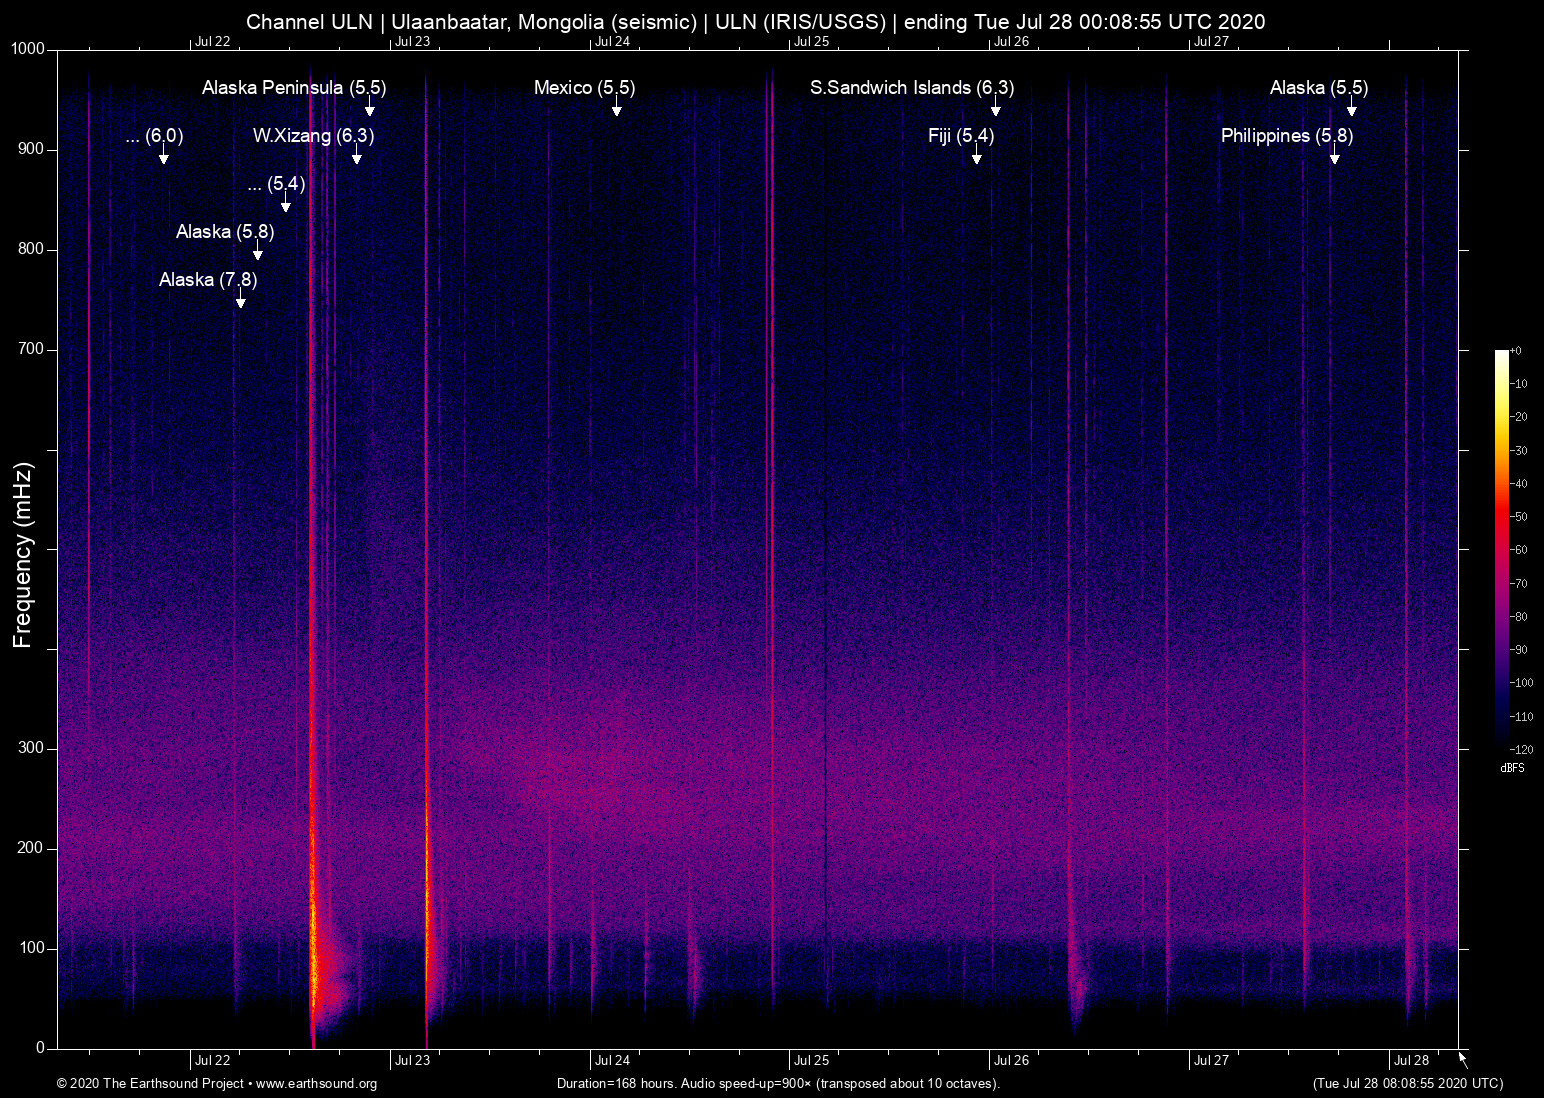Select the Jul 25 label on the top axis
1544x1098 pixels.
click(811, 42)
